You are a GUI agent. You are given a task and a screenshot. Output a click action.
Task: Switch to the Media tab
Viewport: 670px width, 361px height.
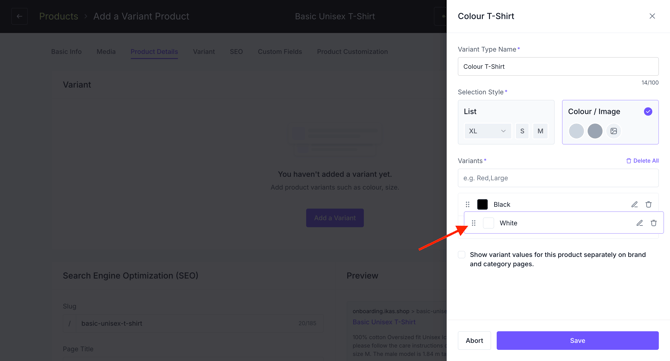[106, 52]
